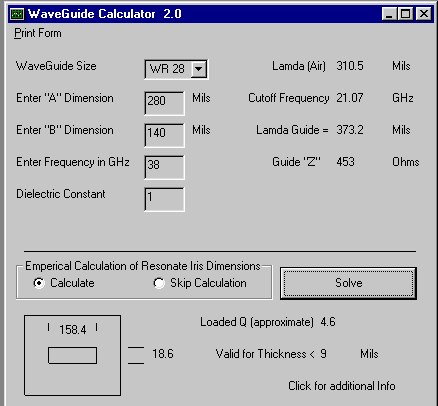Viewport: 438px width, 406px height.
Task: Focus the Frequency in GHz input box
Action: tap(165, 168)
